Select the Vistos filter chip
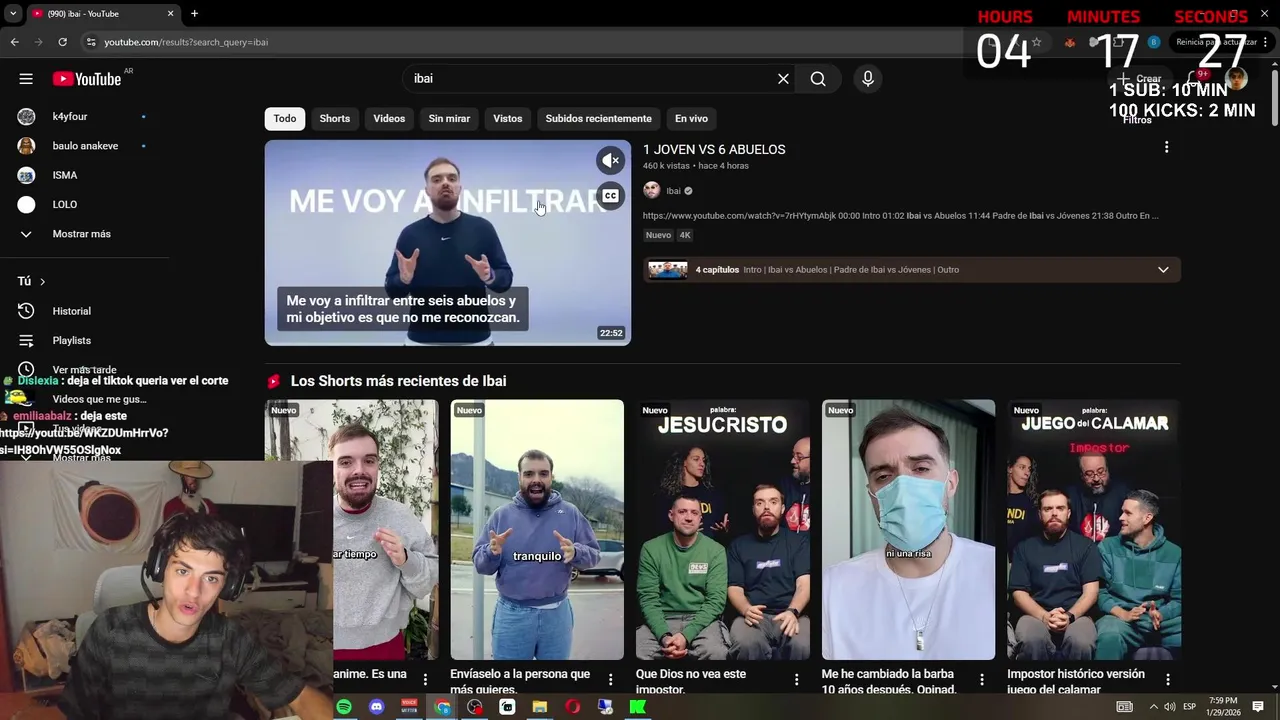 pyautogui.click(x=508, y=119)
